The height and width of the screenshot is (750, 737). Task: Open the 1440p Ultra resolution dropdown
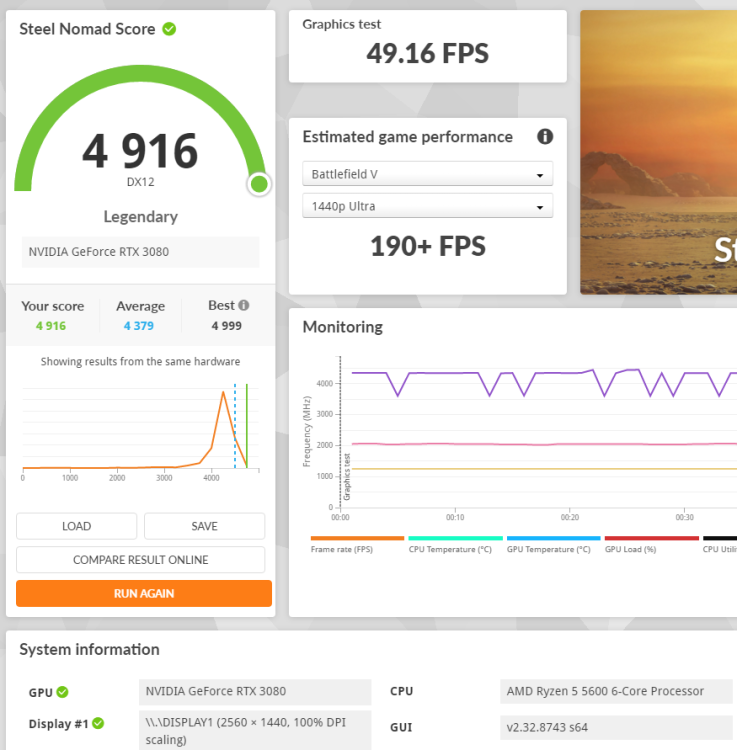[427, 207]
